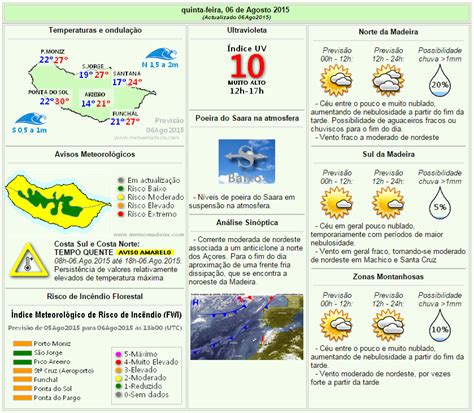This screenshot has height=413, width=474.
Task: Click the Índice Meteorológico de Risco de Incêndio title
Action: point(96,315)
